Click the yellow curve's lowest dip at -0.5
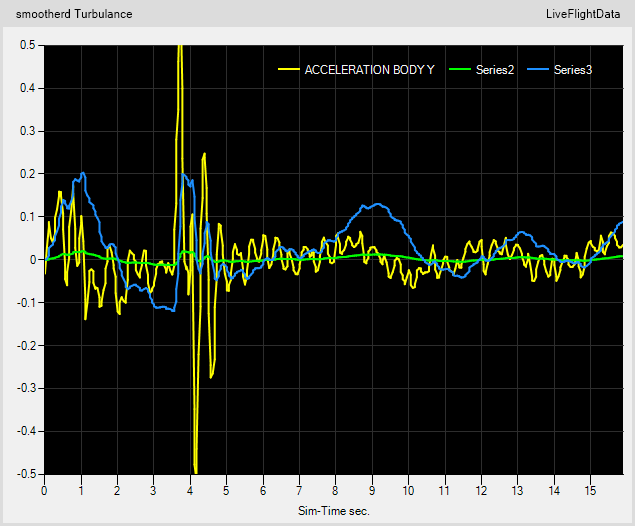 pyautogui.click(x=196, y=470)
